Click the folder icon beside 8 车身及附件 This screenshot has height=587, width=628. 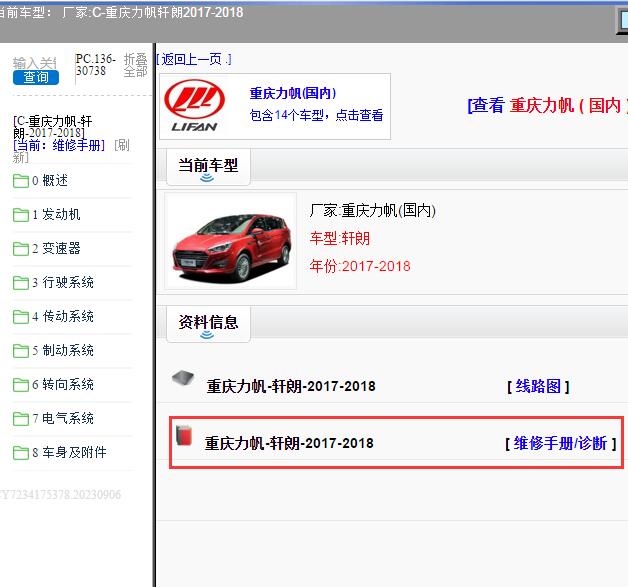(21, 453)
